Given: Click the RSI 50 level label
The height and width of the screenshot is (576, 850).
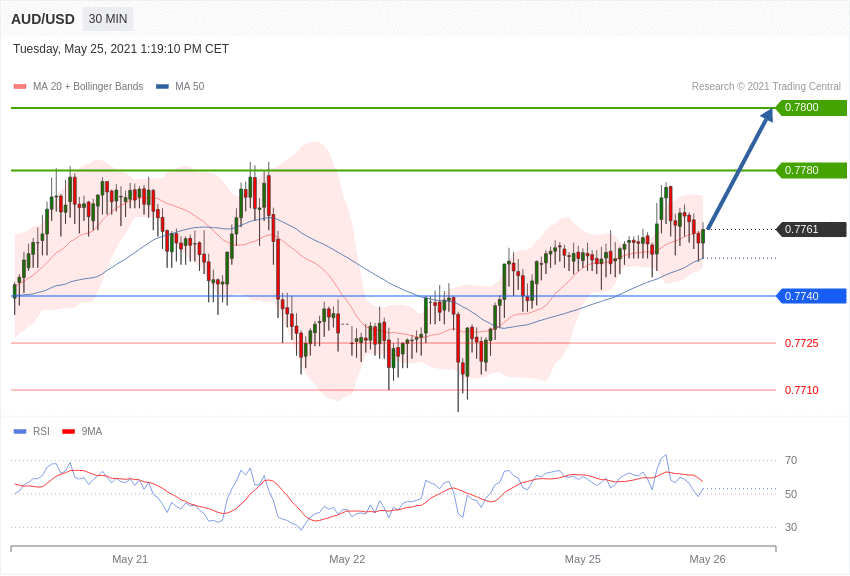Looking at the screenshot, I should (791, 494).
